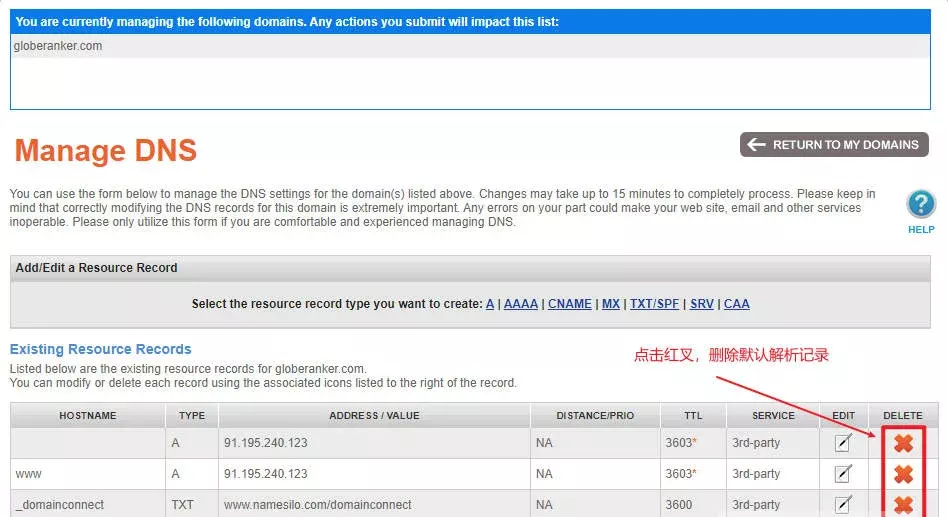
Task: Create a new TXT/SPF record
Action: click(654, 304)
